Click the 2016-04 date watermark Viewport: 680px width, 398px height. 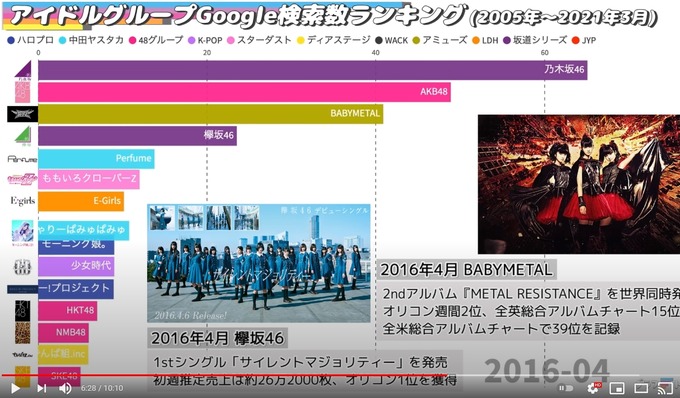pyautogui.click(x=547, y=372)
